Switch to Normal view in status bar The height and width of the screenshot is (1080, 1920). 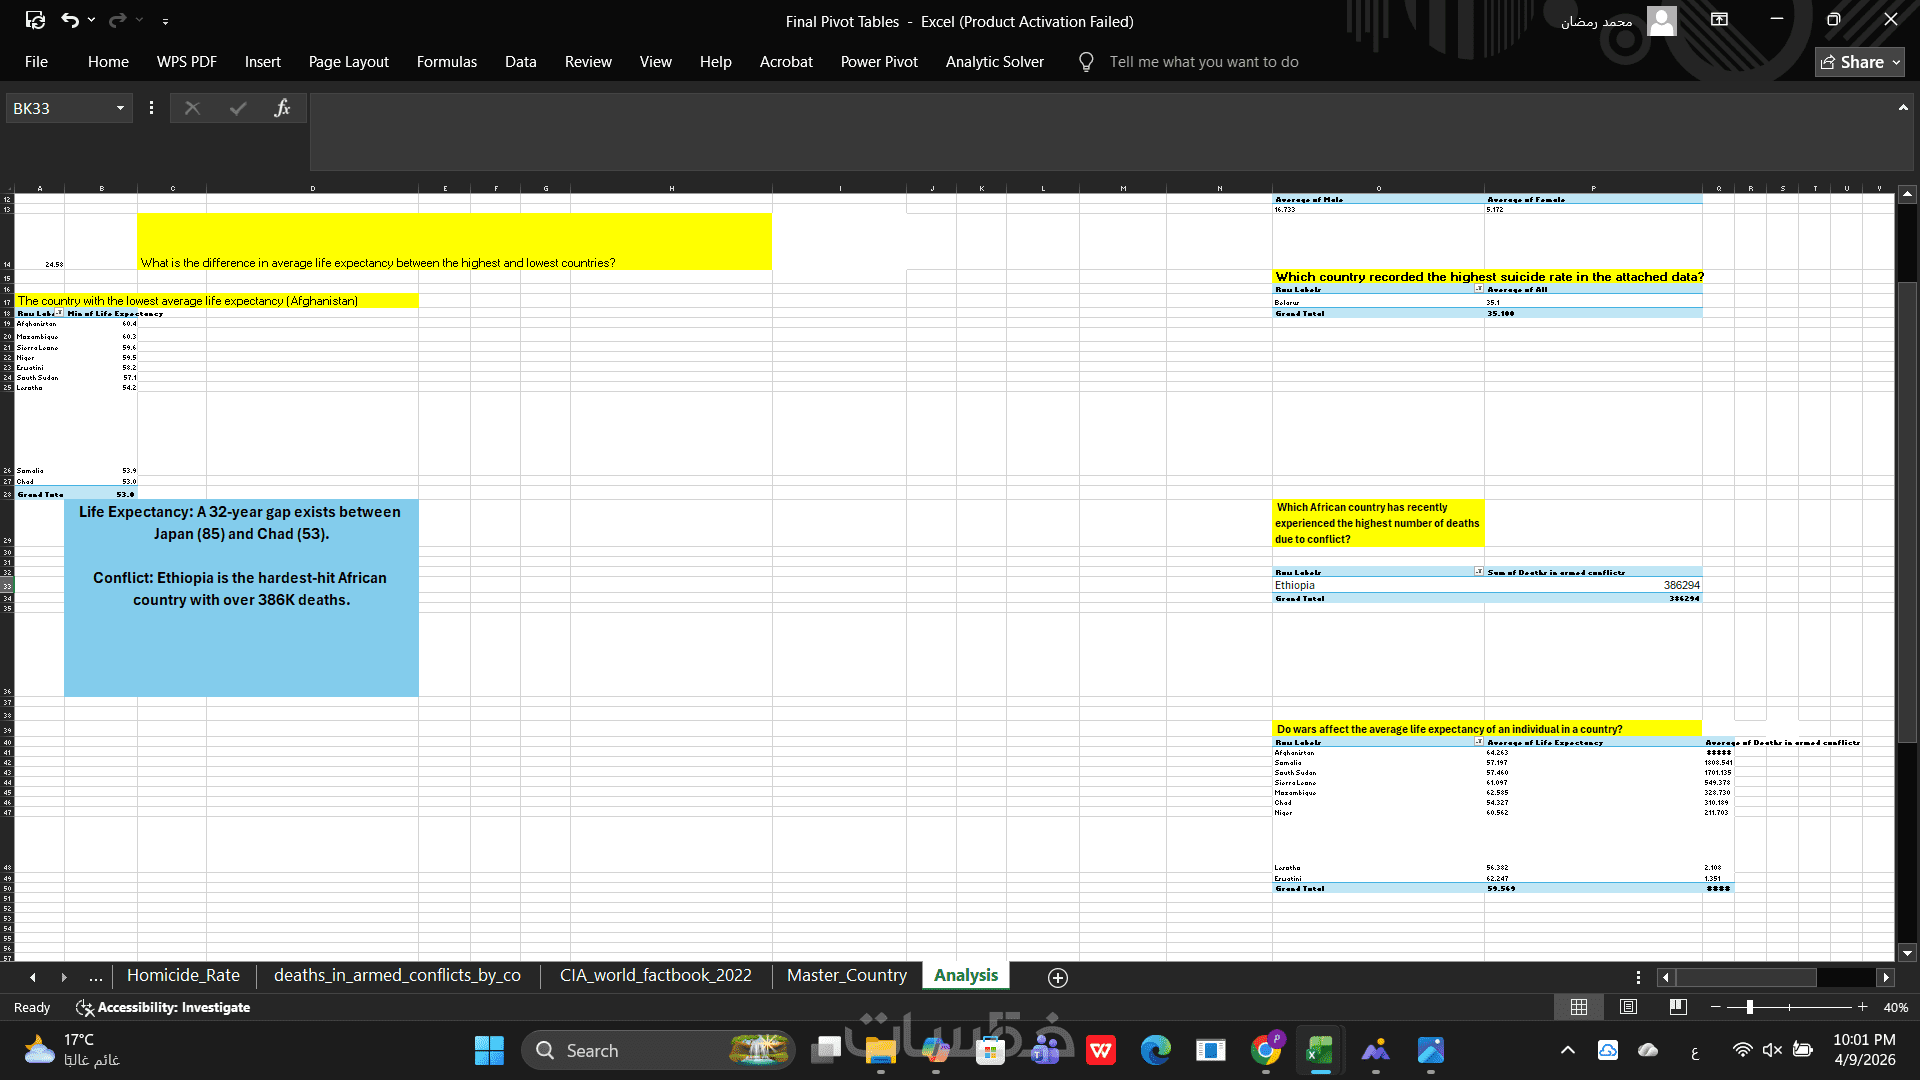pos(1579,1007)
